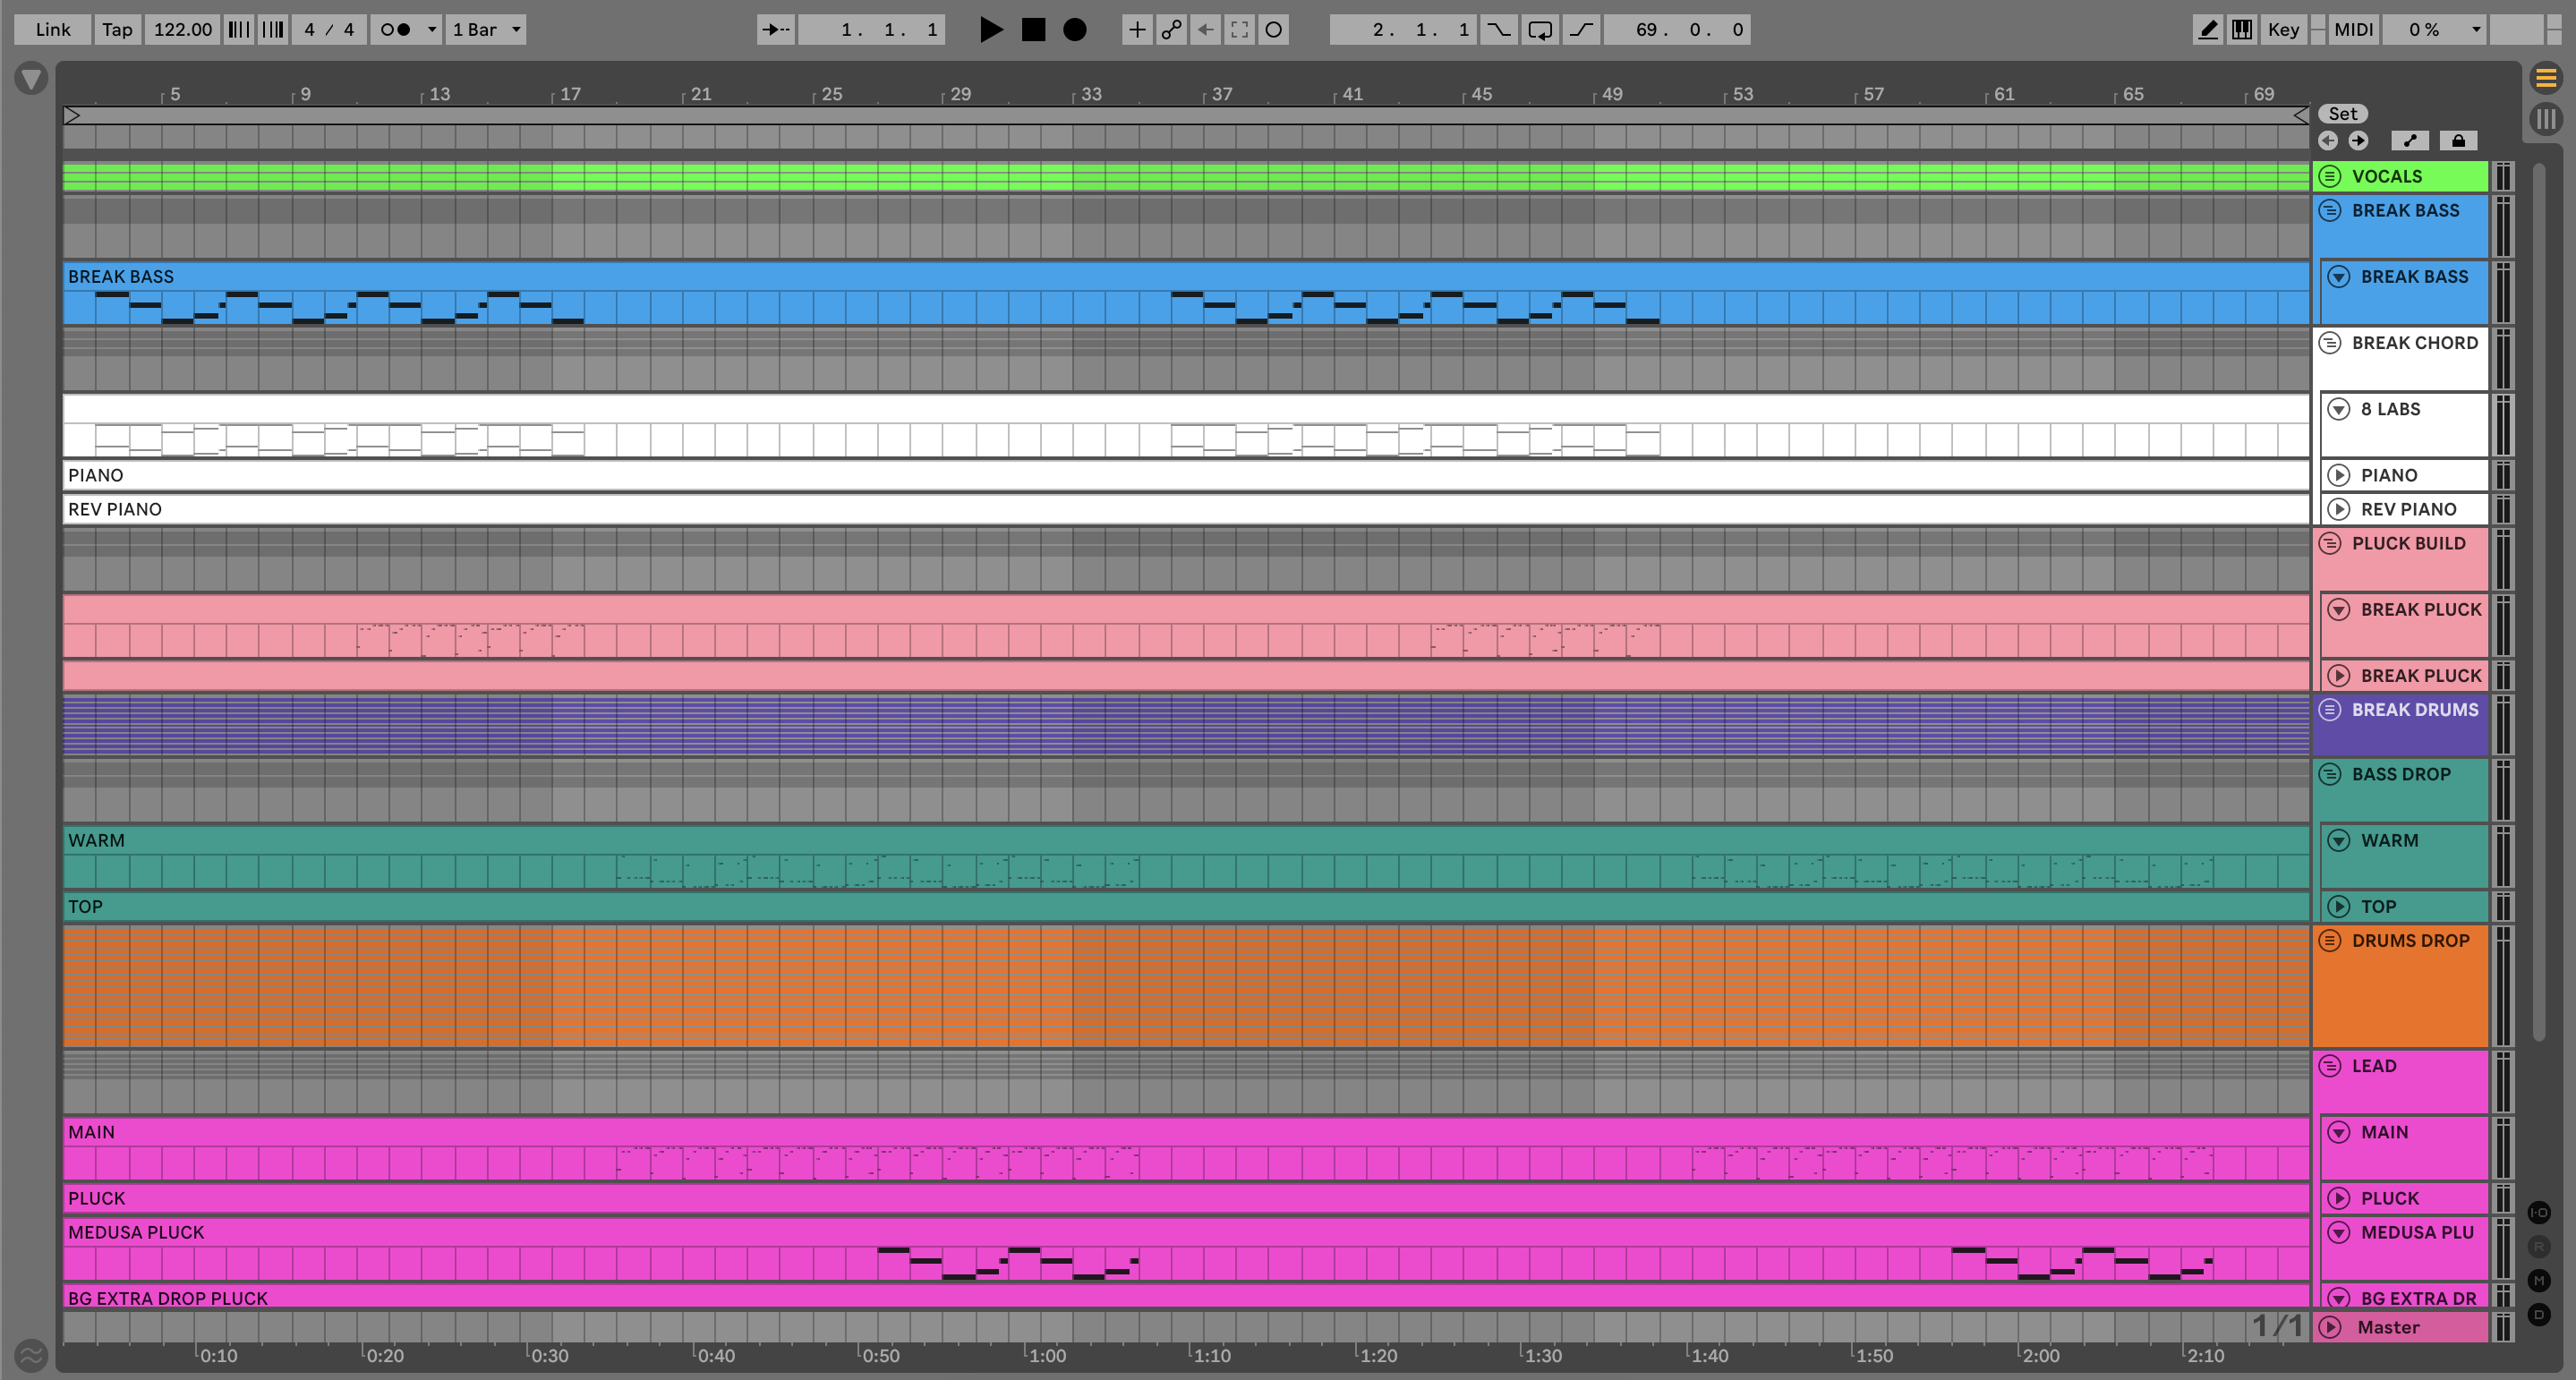Toggle the metronome button
Viewport: 2576px width, 1380px height.
click(x=397, y=30)
